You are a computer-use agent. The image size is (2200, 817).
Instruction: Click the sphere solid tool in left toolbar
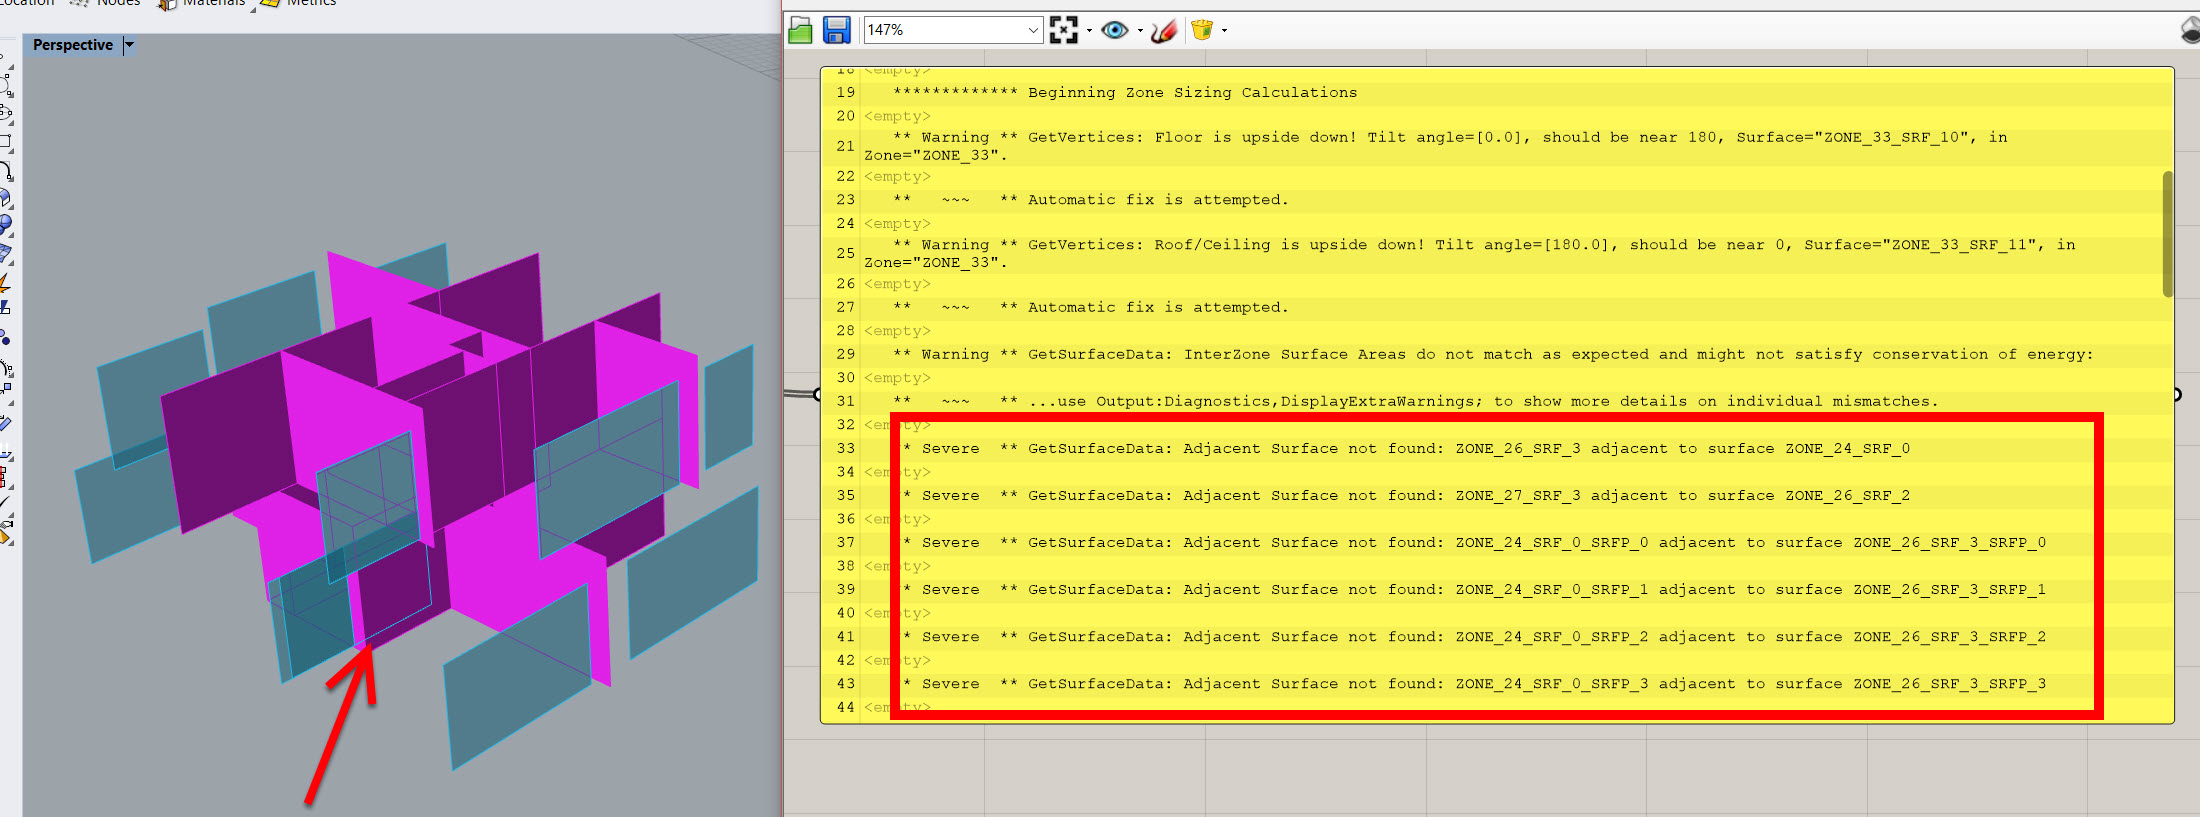tap(5, 224)
